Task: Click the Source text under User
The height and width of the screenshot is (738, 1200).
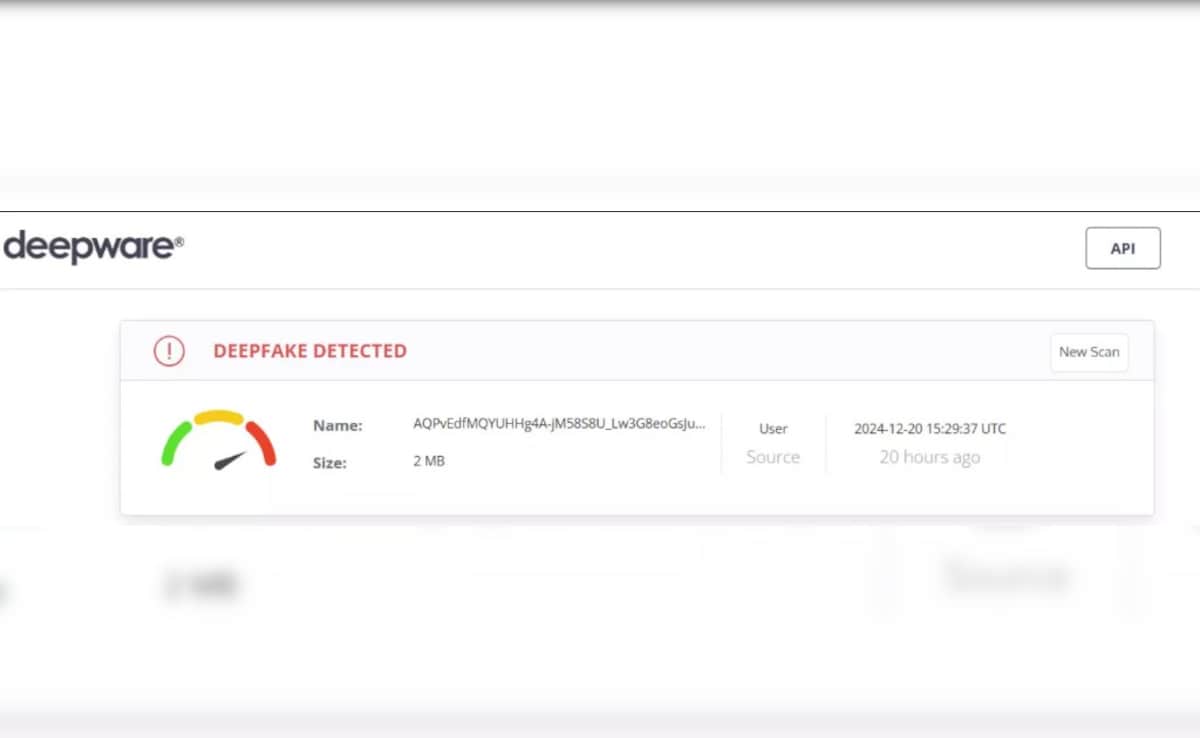Action: pos(773,457)
